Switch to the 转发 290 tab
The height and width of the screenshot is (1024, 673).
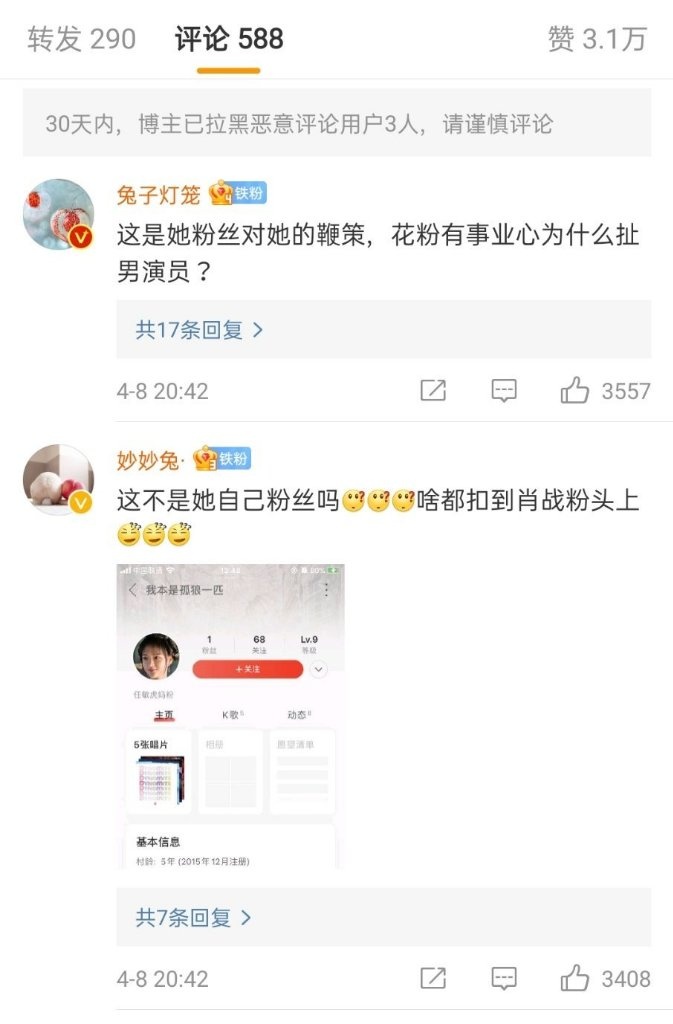point(82,39)
